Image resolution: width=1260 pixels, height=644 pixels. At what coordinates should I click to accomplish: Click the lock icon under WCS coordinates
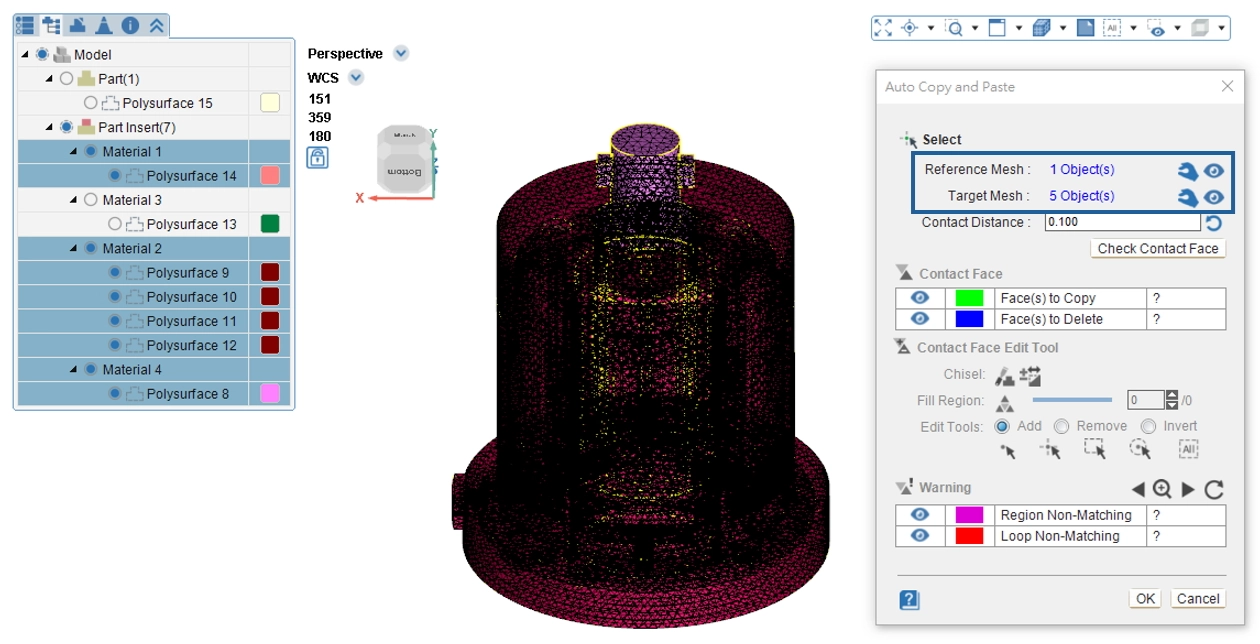[x=317, y=158]
